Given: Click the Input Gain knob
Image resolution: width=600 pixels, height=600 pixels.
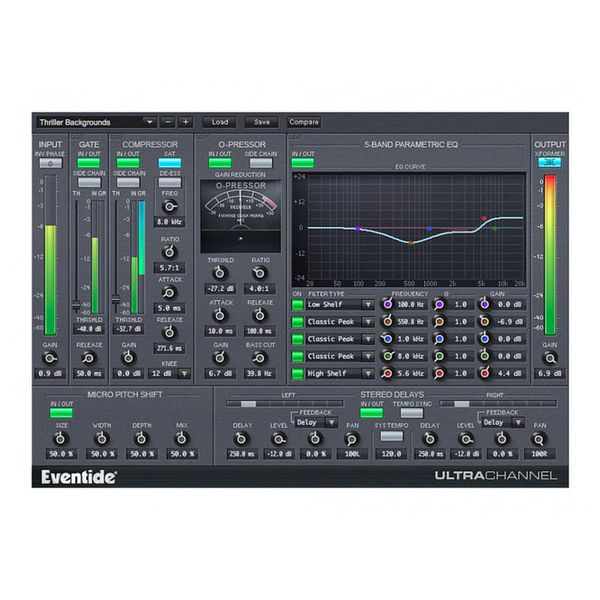Looking at the screenshot, I should [49, 358].
